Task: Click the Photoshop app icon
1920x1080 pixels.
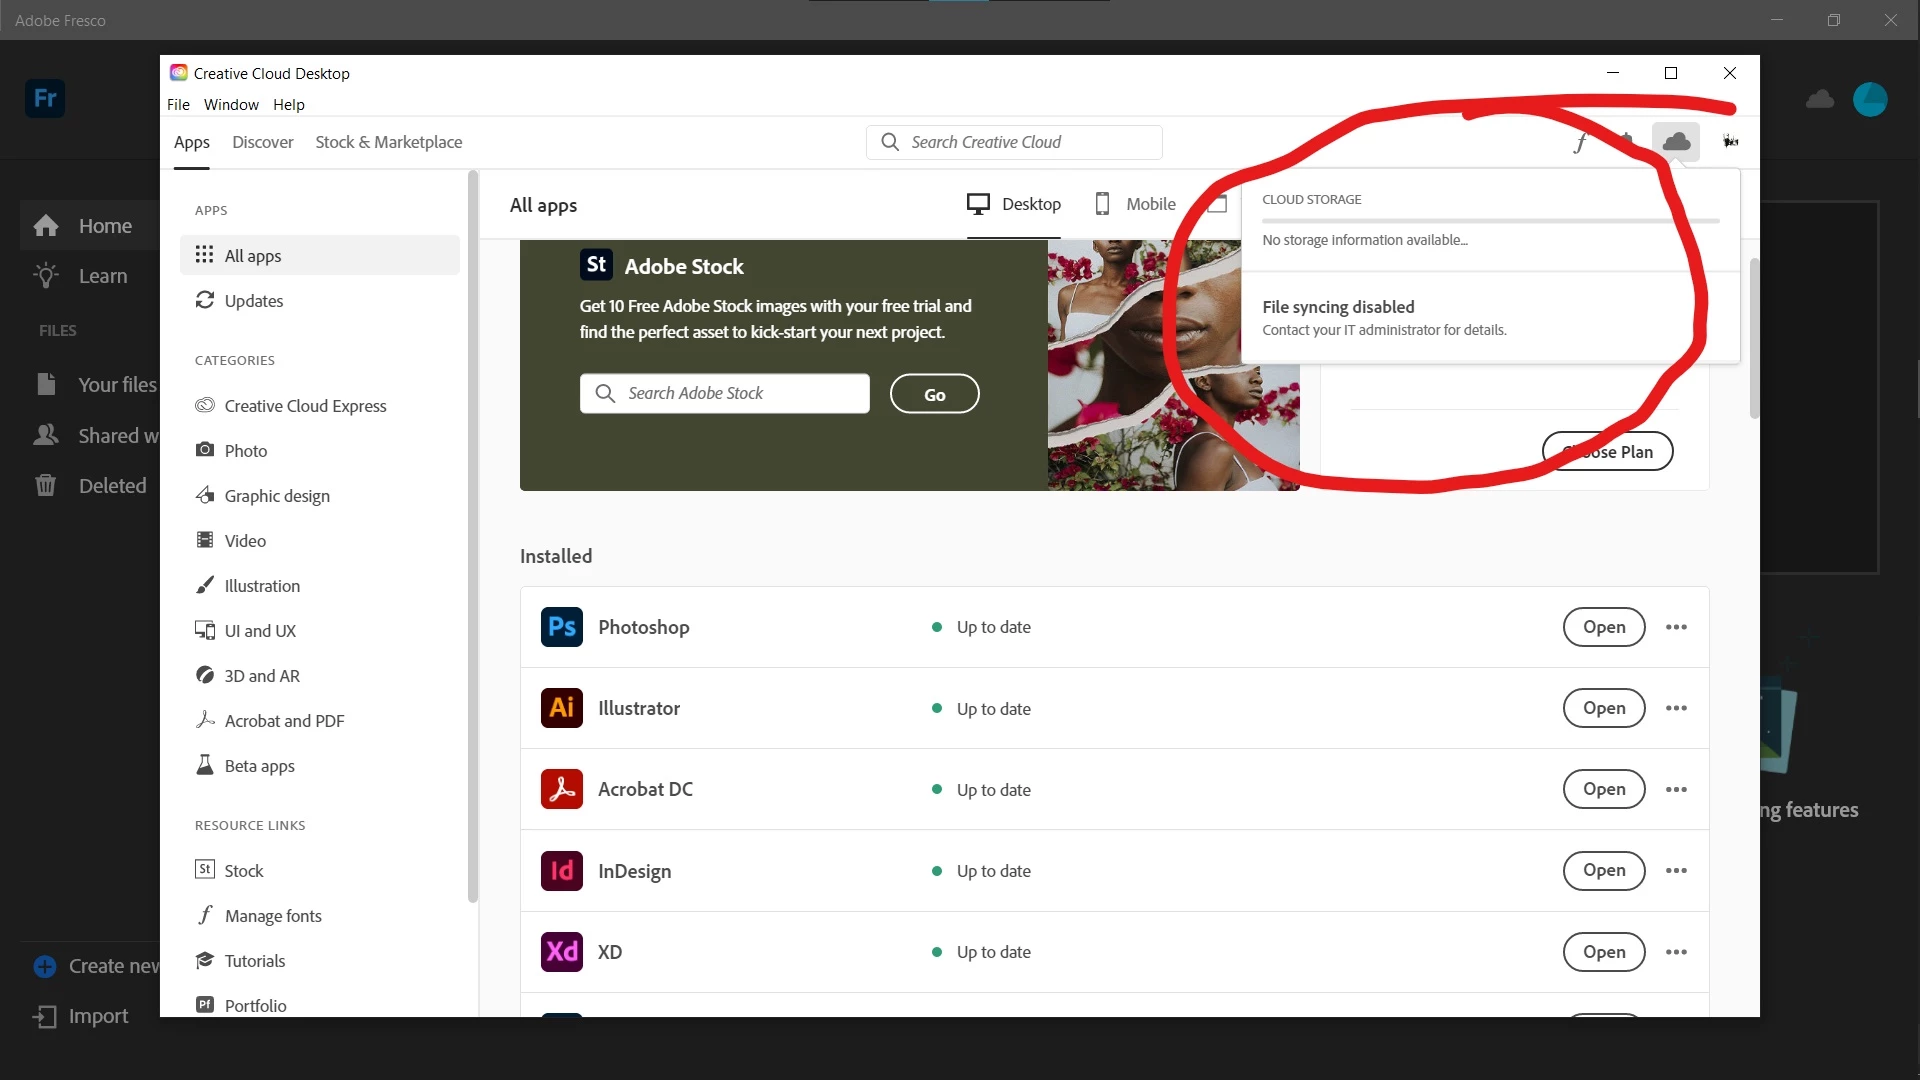Action: [561, 627]
